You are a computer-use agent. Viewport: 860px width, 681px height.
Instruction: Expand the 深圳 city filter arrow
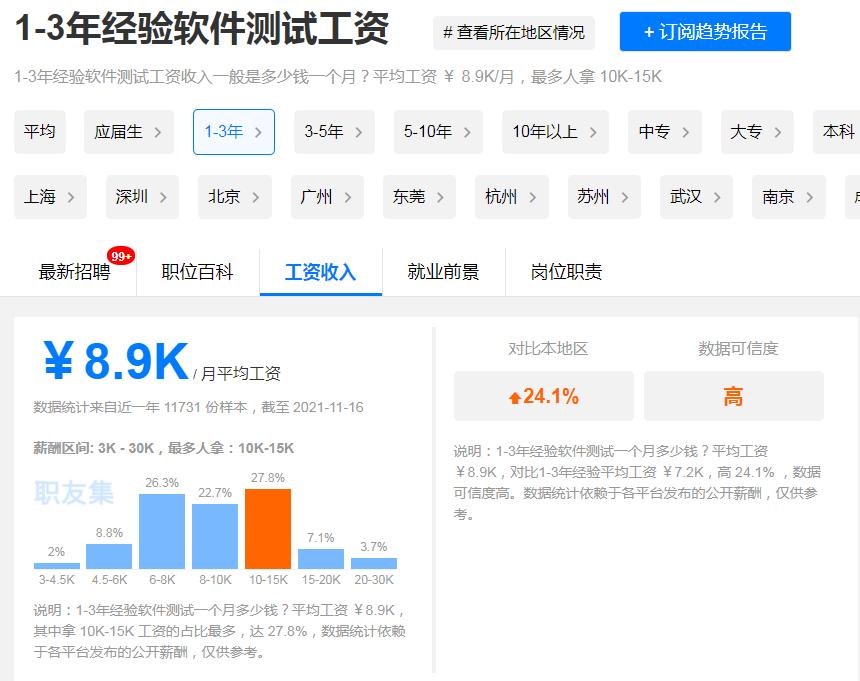pos(165,197)
